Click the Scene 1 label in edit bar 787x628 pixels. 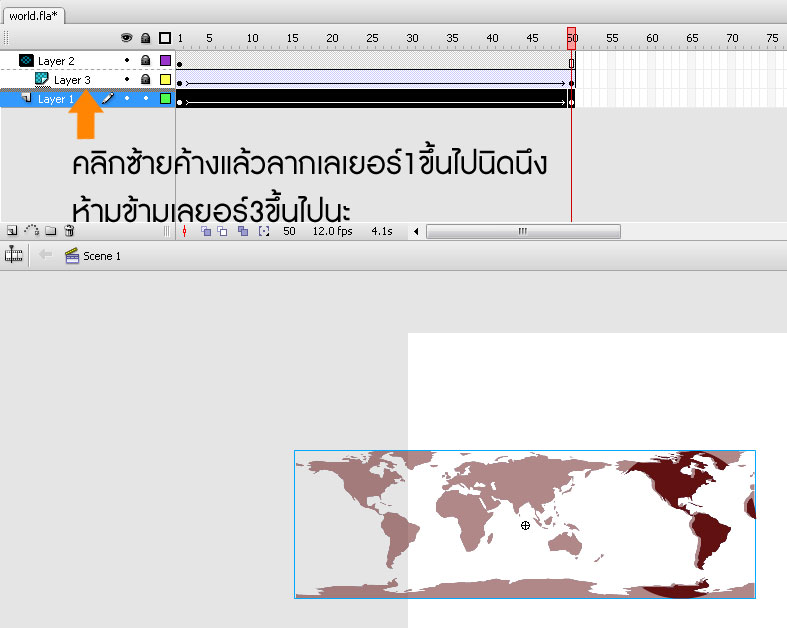pyautogui.click(x=102, y=256)
